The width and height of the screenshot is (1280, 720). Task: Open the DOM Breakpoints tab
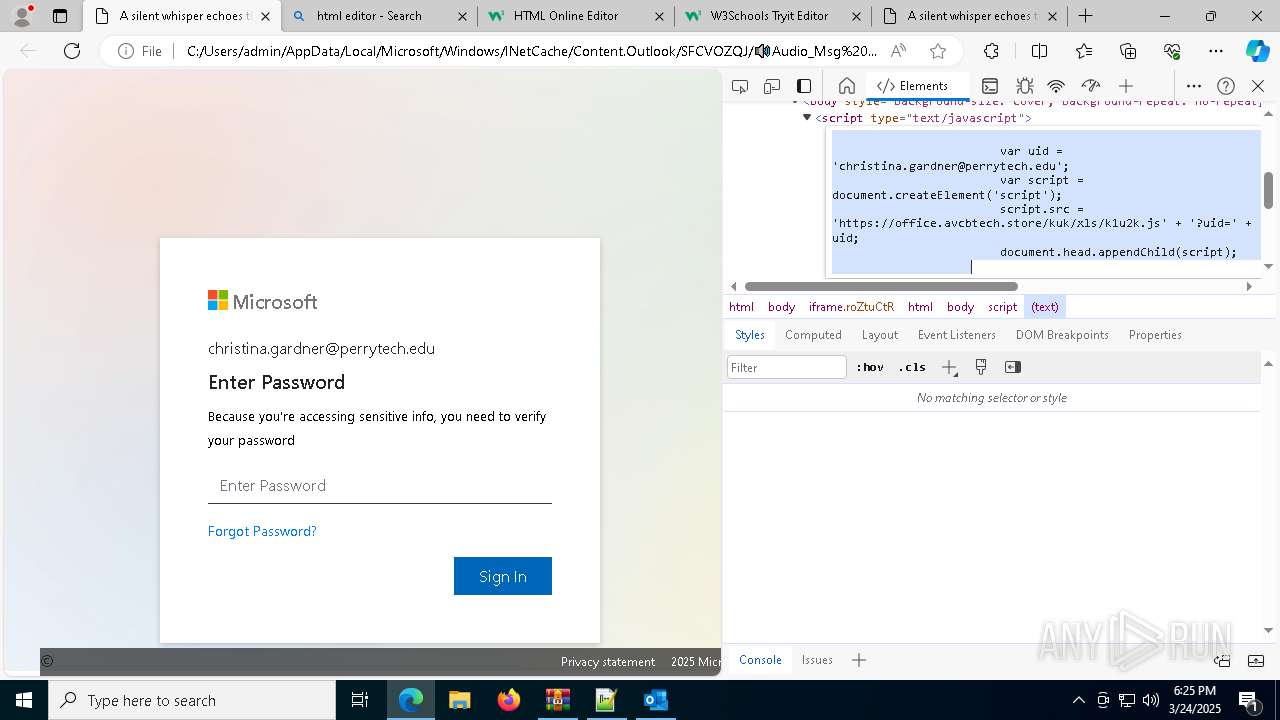tap(1062, 335)
